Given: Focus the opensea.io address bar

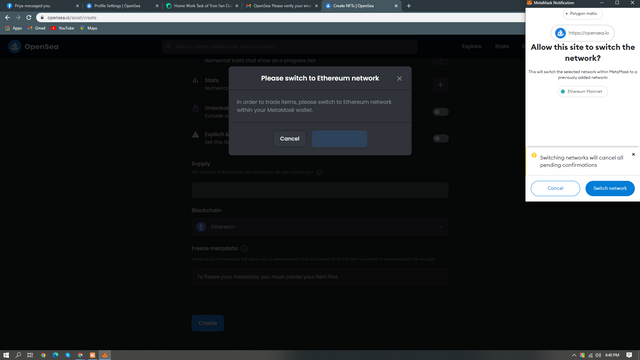Looking at the screenshot, I should pos(282,18).
